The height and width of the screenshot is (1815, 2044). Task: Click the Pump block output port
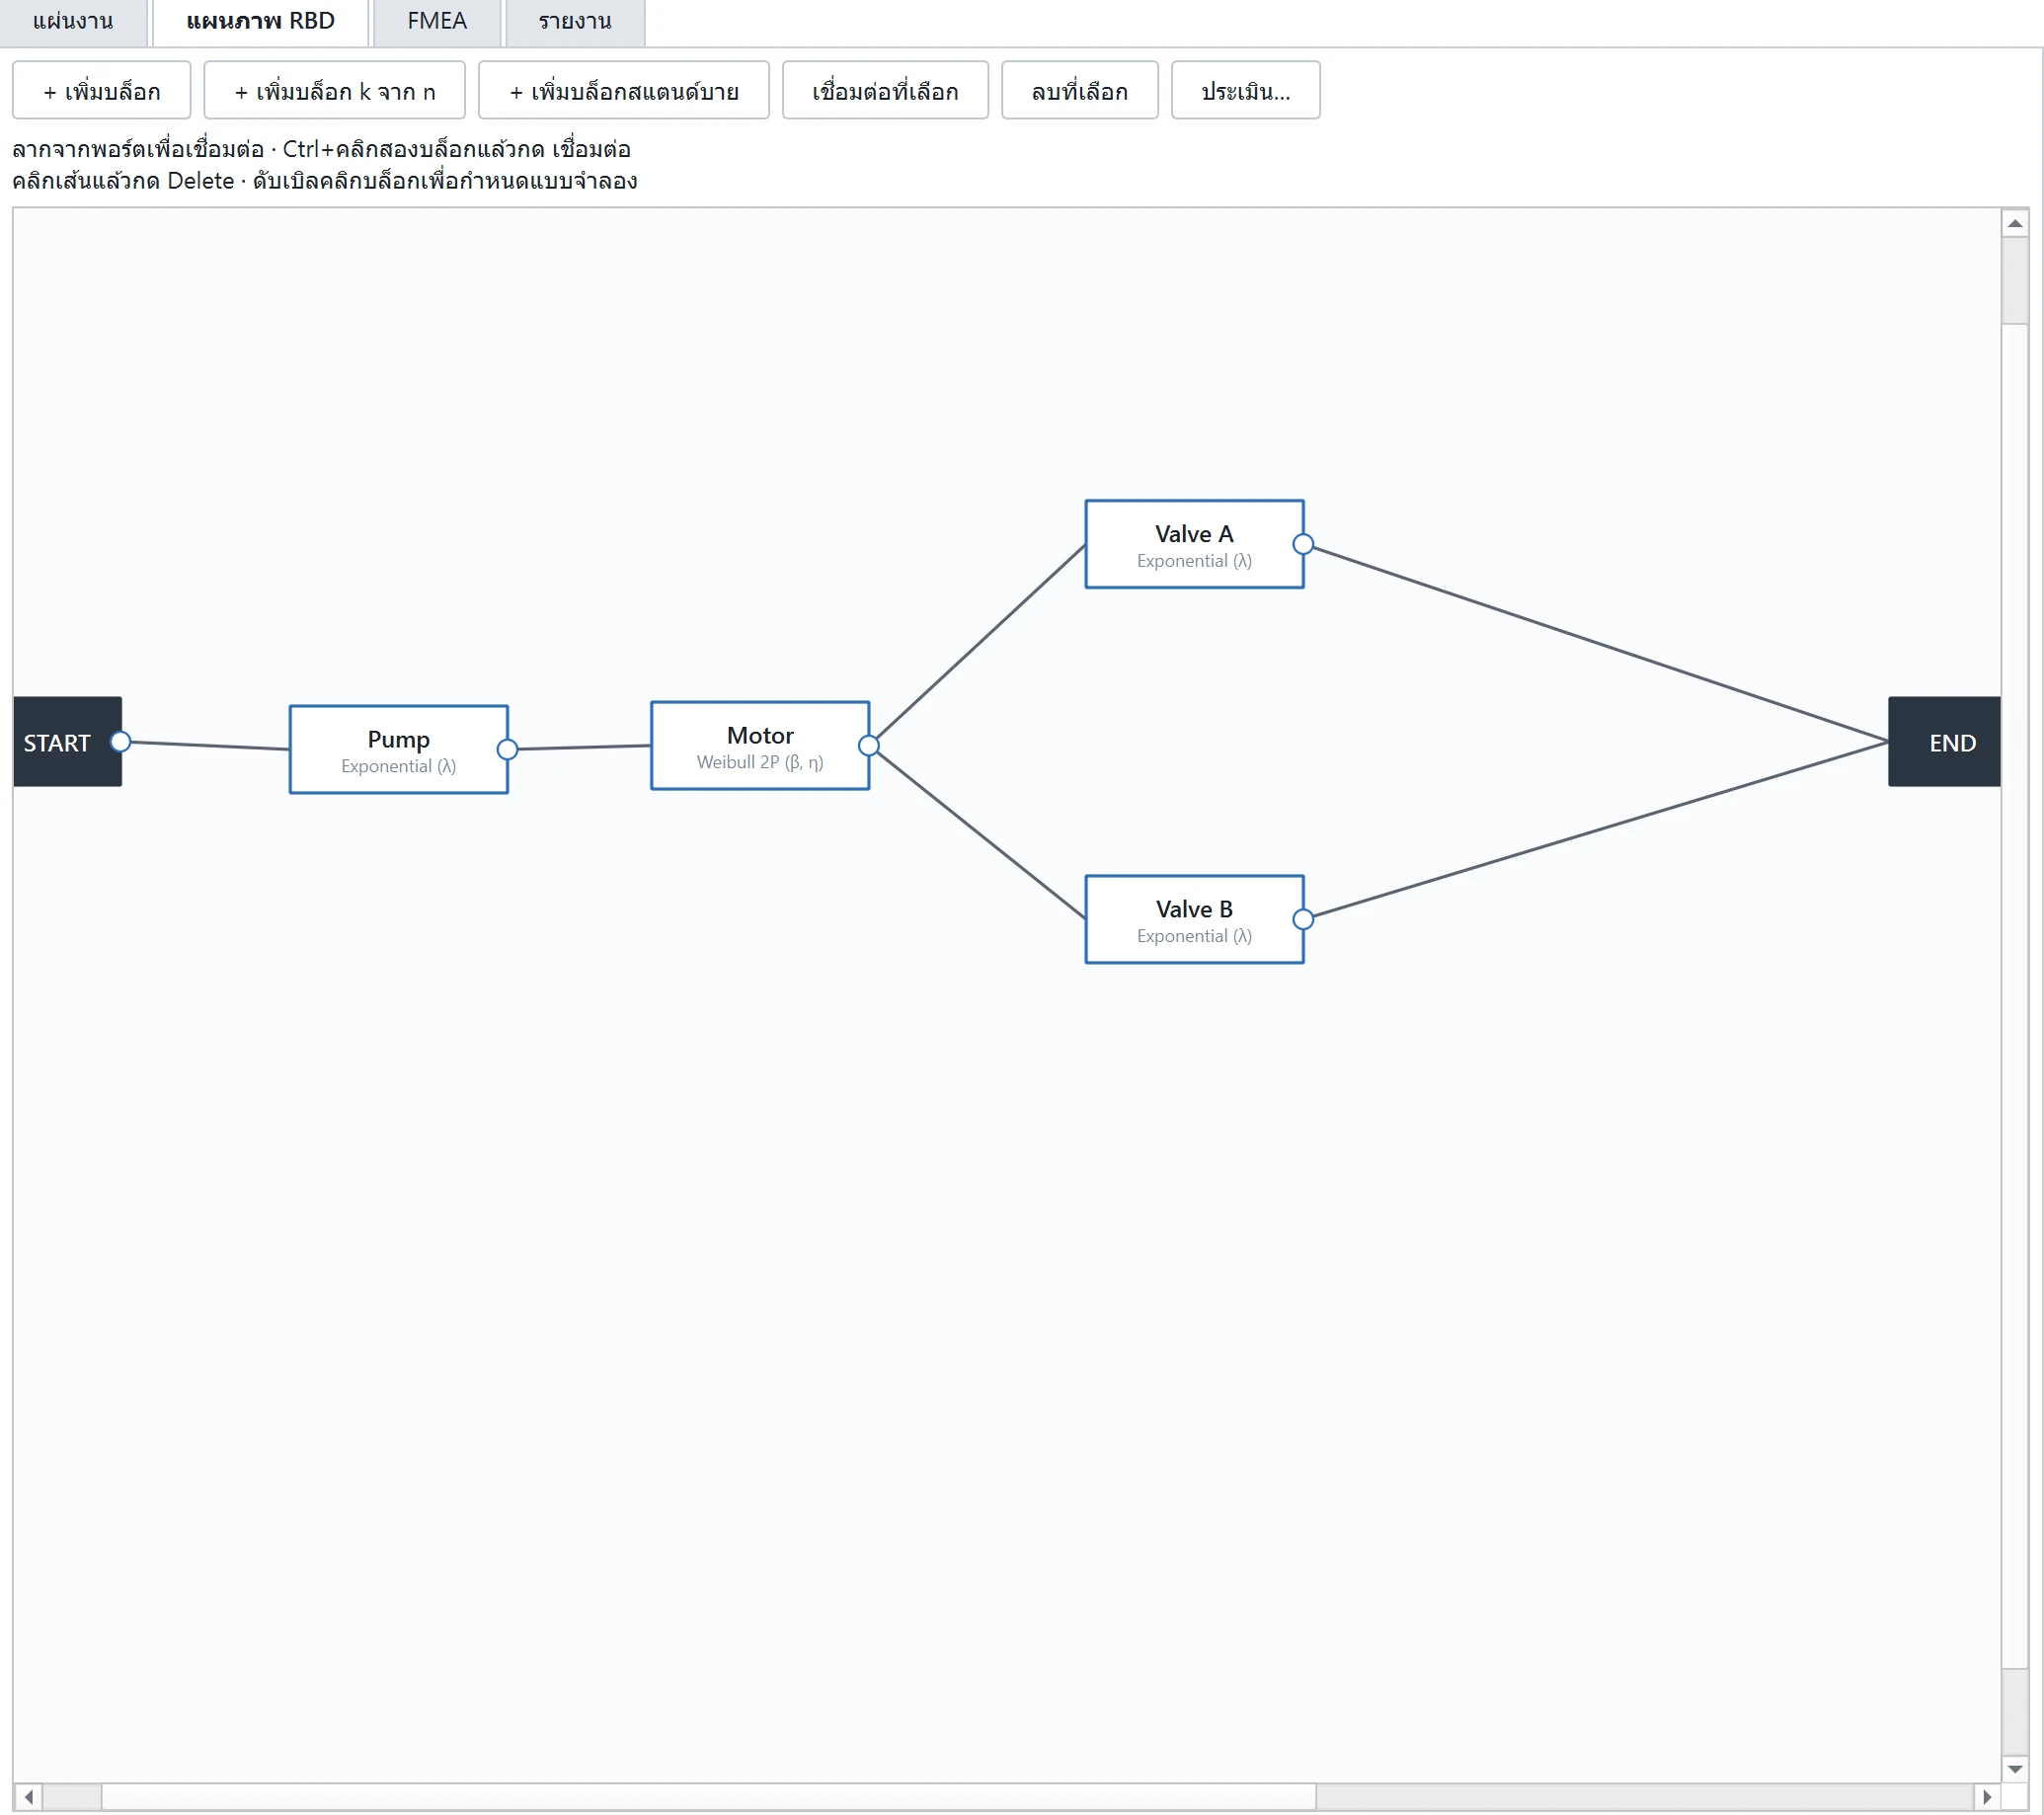point(508,750)
